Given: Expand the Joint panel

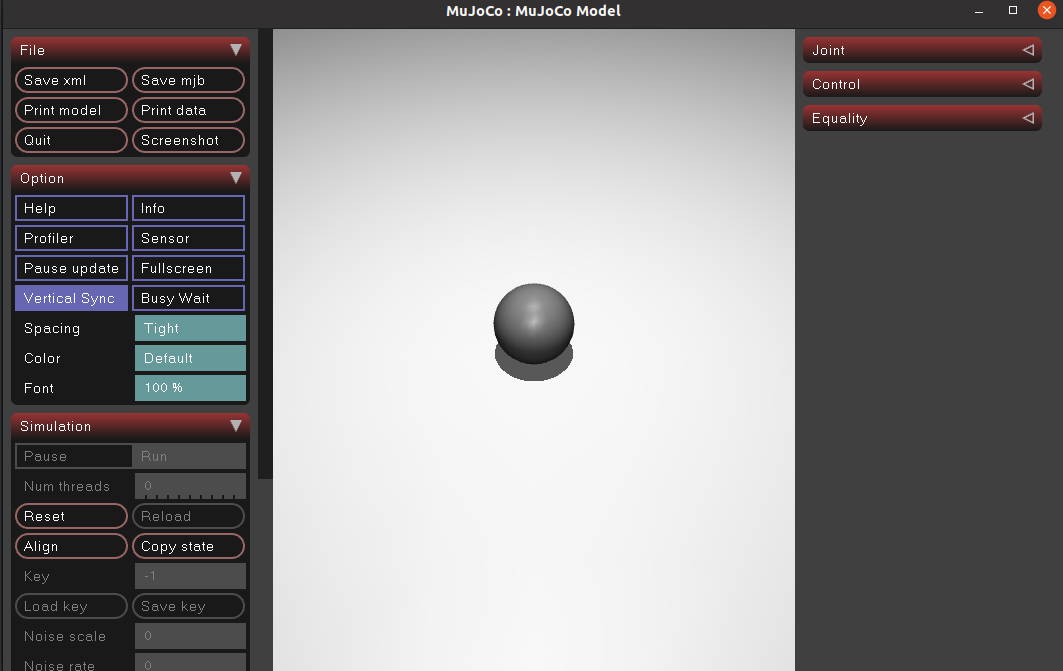Looking at the screenshot, I should click(x=922, y=50).
